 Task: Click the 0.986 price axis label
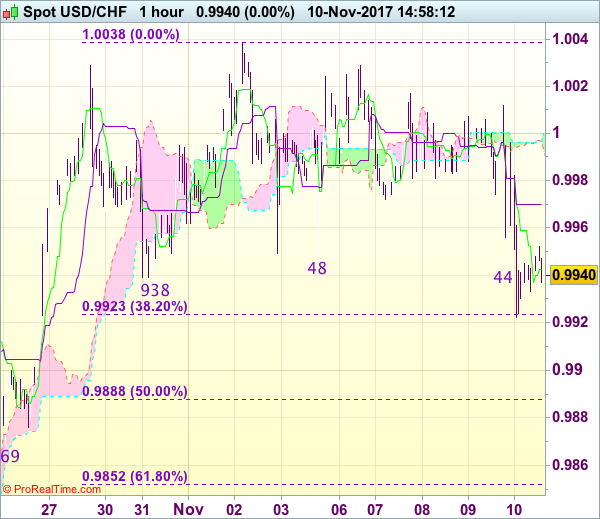pyautogui.click(x=570, y=465)
